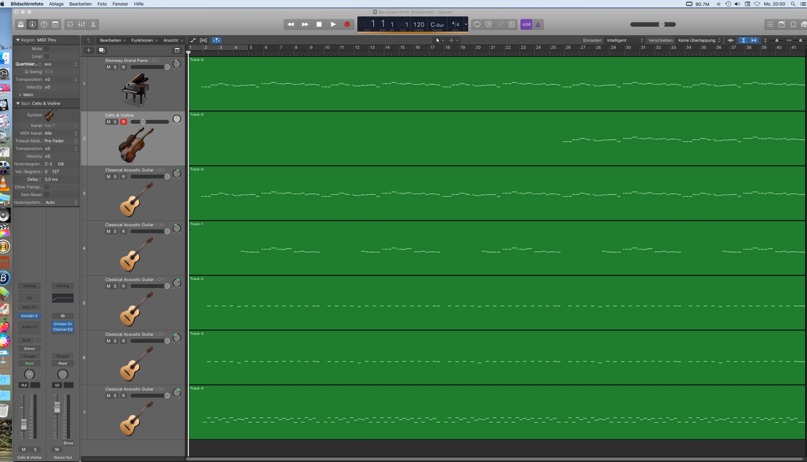Toggle Cycle mode button
Image resolution: width=807 pixels, height=462 pixels.
coord(477,24)
